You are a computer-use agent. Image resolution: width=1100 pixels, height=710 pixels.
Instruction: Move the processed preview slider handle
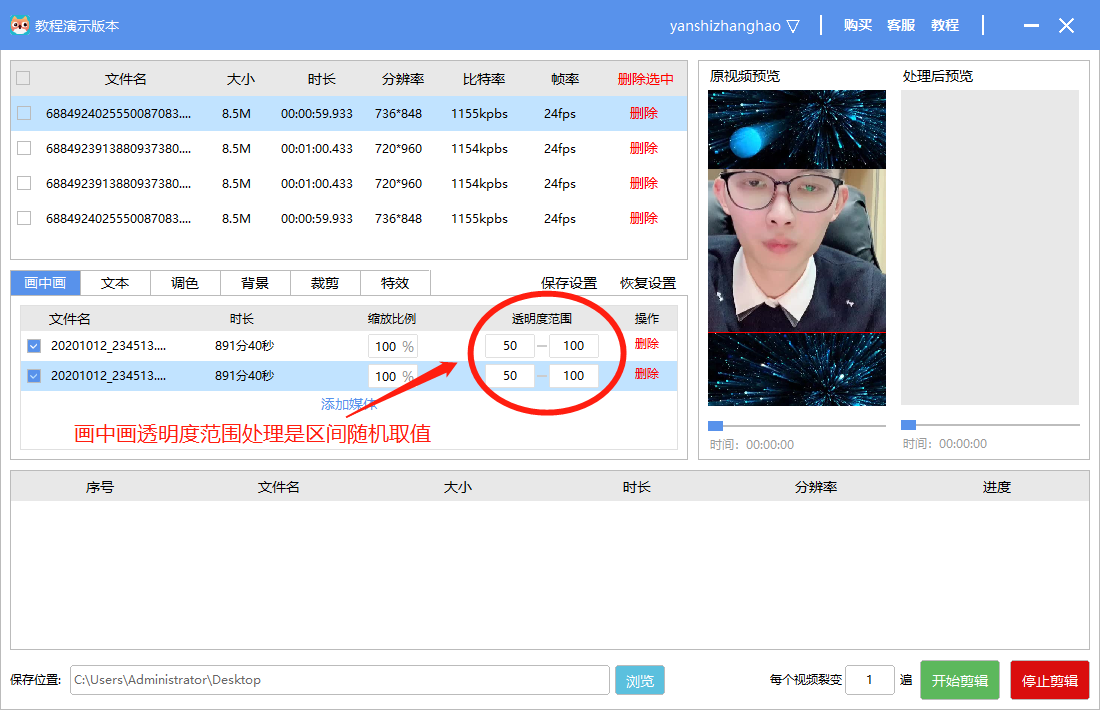908,425
